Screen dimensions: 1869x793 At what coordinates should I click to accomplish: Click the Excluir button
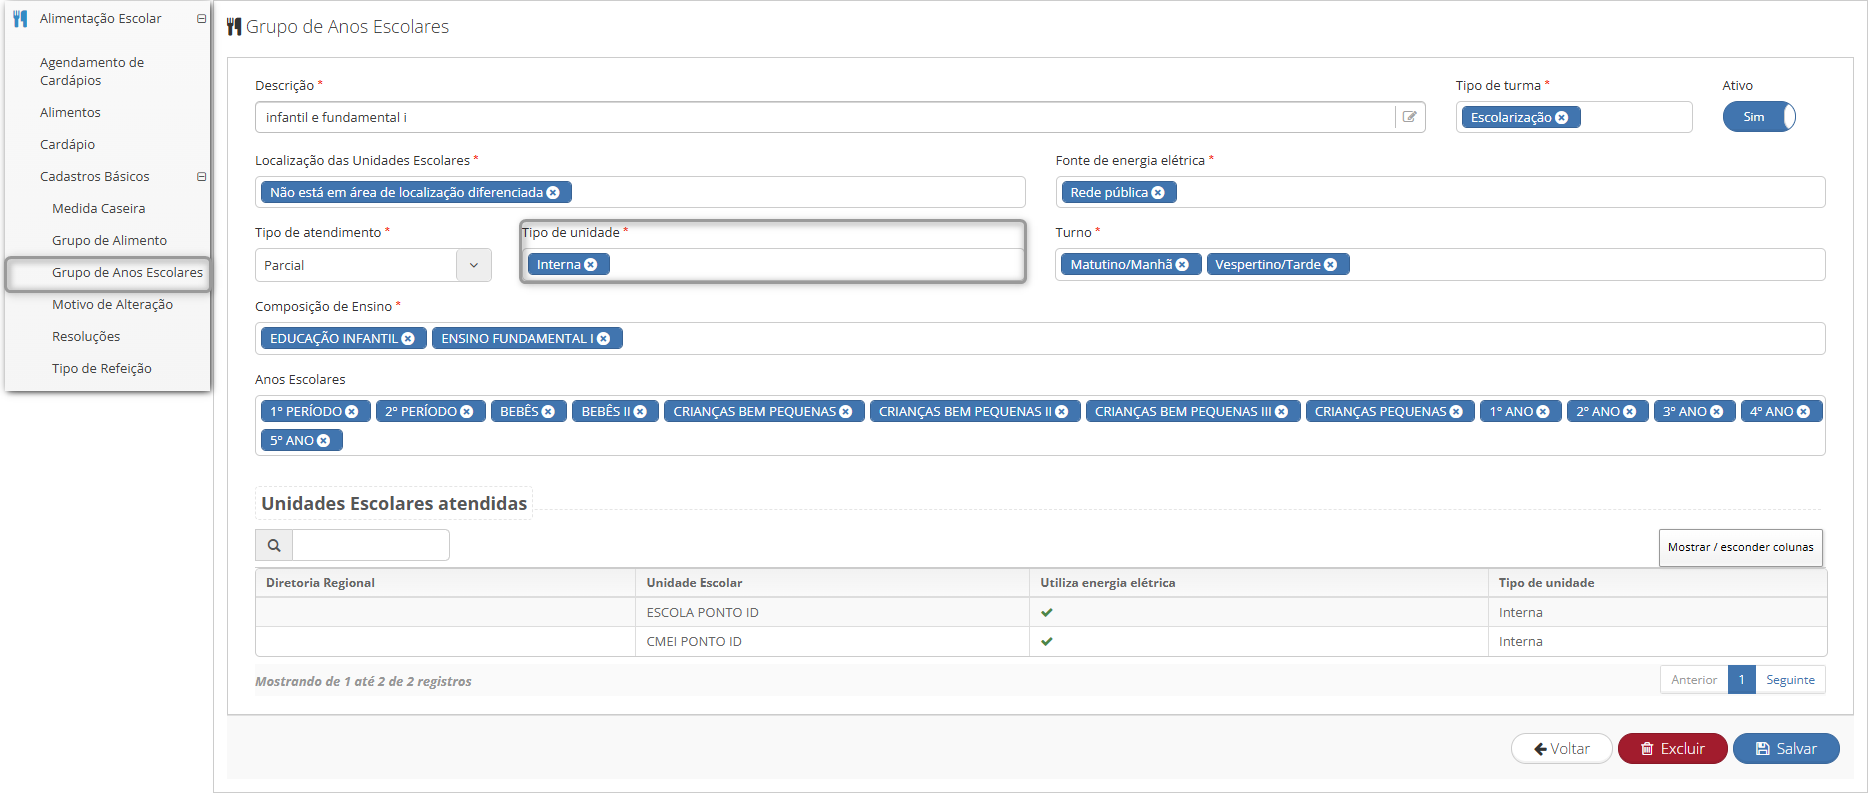(x=1673, y=749)
